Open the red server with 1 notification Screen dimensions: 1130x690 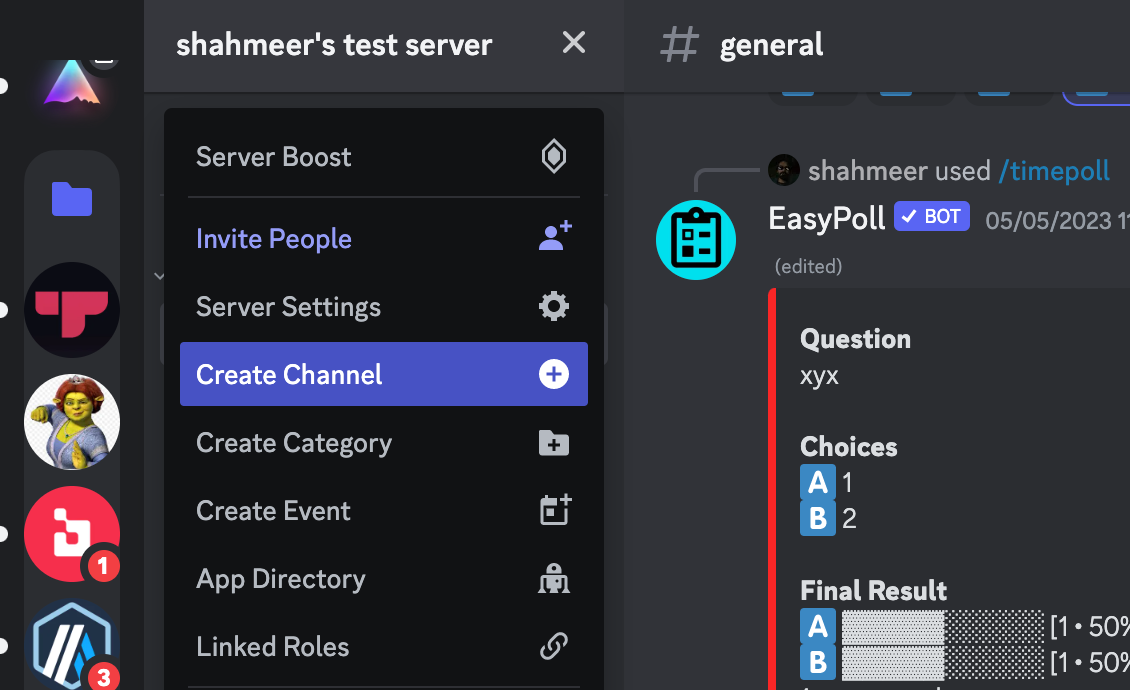(72, 534)
